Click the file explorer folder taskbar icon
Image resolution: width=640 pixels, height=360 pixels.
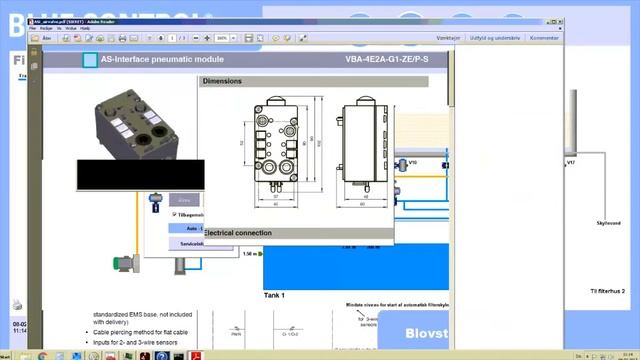click(x=25, y=356)
